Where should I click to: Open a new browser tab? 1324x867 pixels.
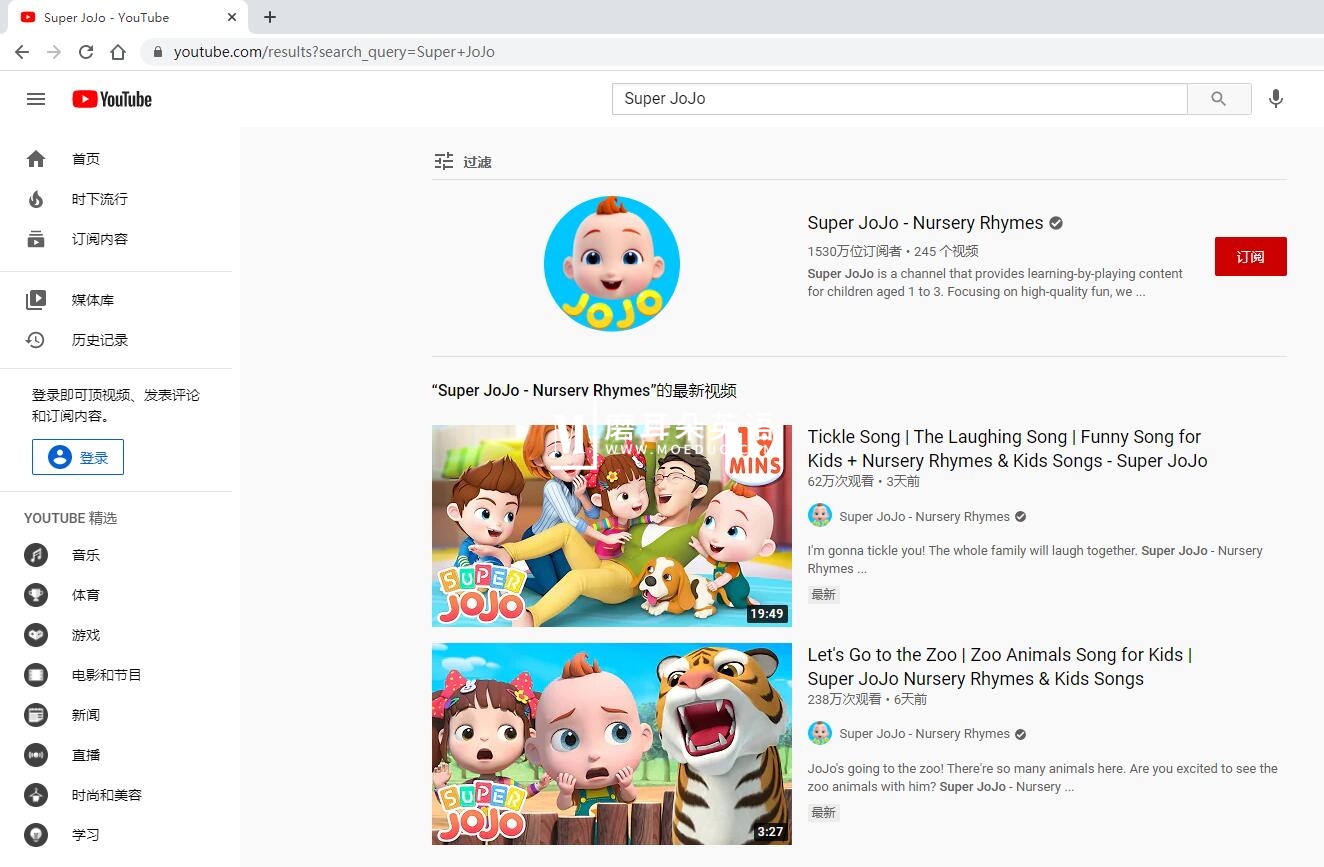tap(270, 17)
